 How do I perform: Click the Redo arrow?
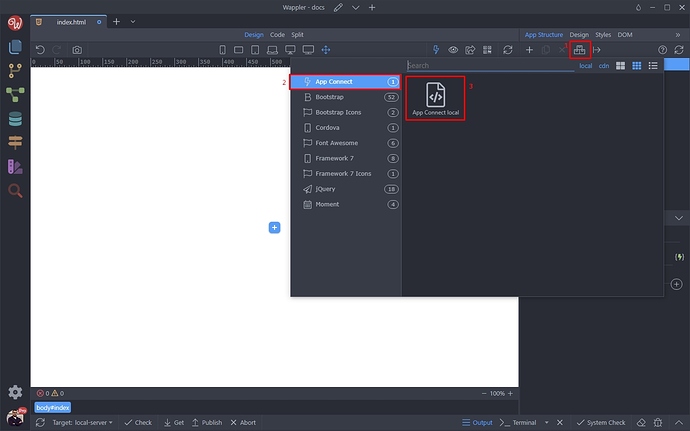click(x=56, y=50)
